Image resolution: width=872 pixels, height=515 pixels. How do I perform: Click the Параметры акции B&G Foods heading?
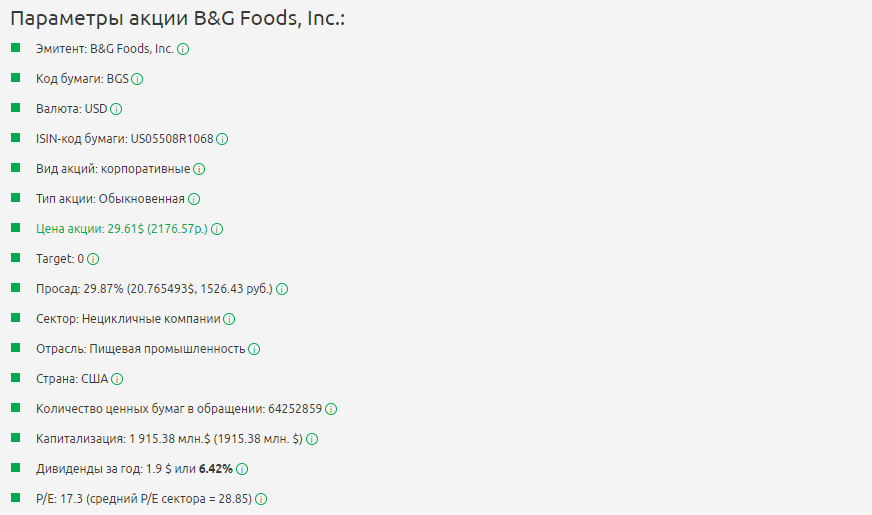[x=177, y=19]
